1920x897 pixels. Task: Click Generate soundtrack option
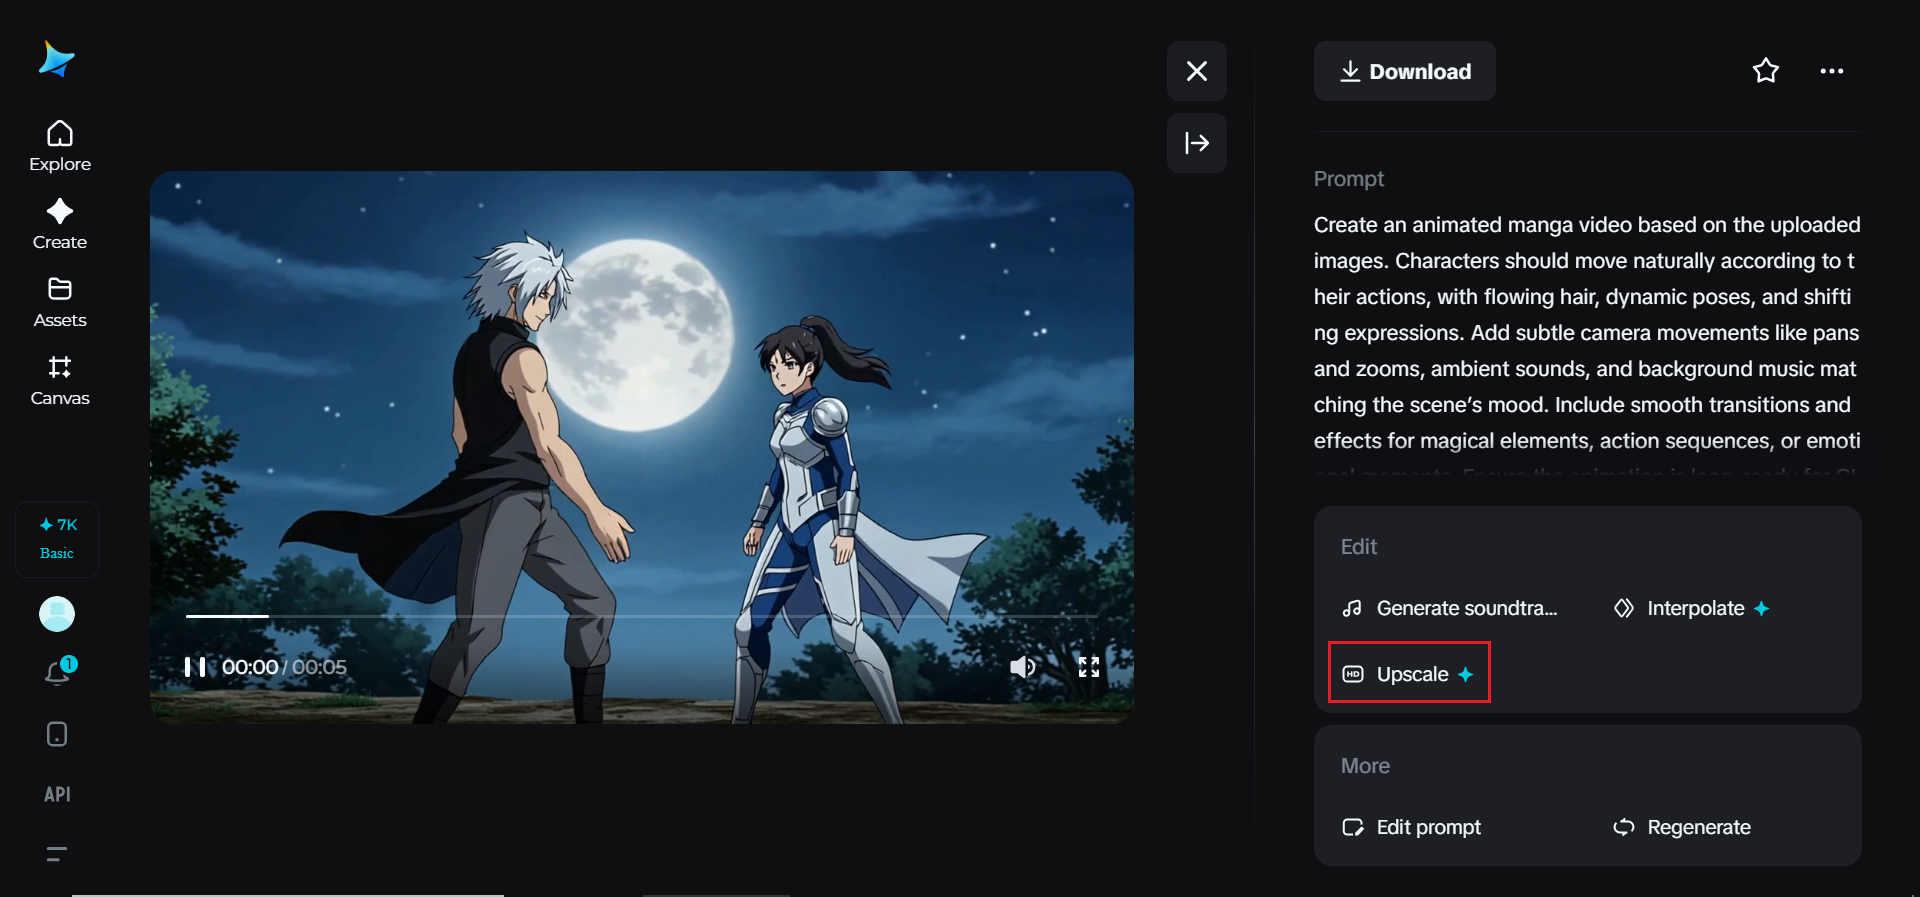1450,608
